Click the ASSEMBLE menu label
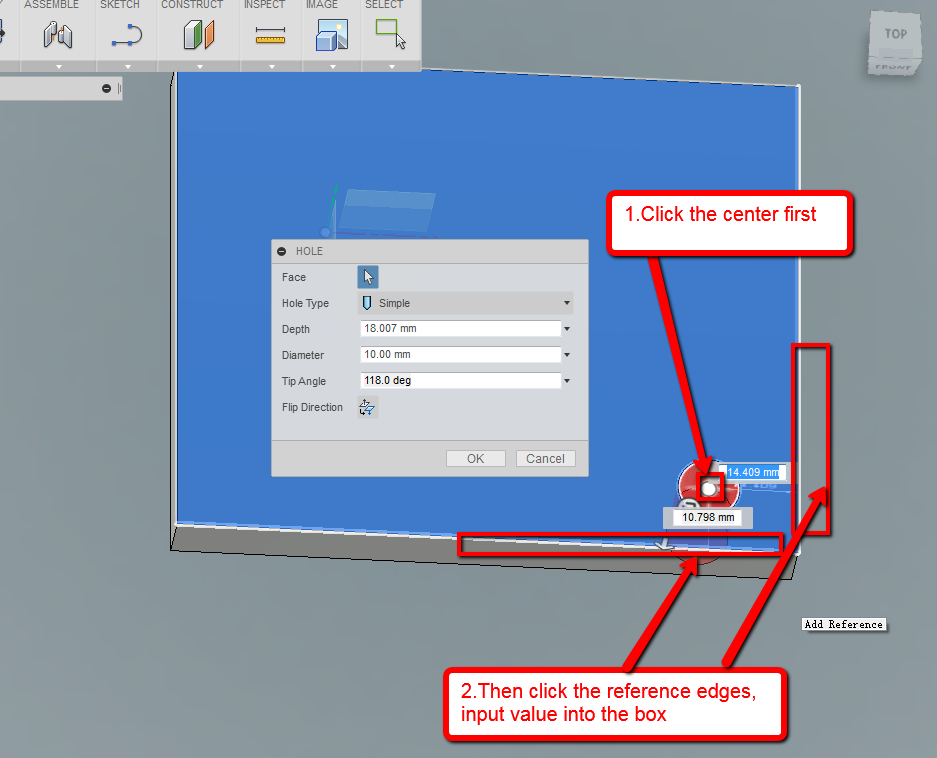Image resolution: width=937 pixels, height=758 pixels. [x=50, y=5]
